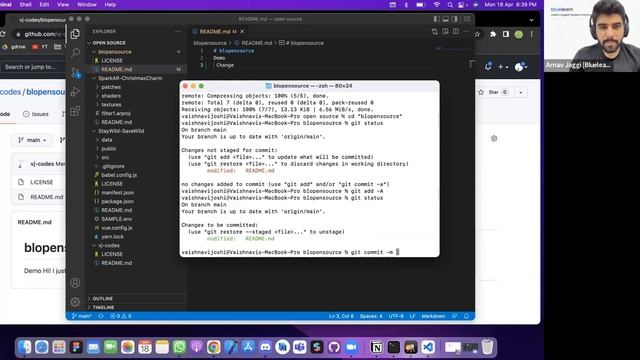640x360 pixels.
Task: Click the synchronize changes icon in status bar
Action: click(x=101, y=316)
